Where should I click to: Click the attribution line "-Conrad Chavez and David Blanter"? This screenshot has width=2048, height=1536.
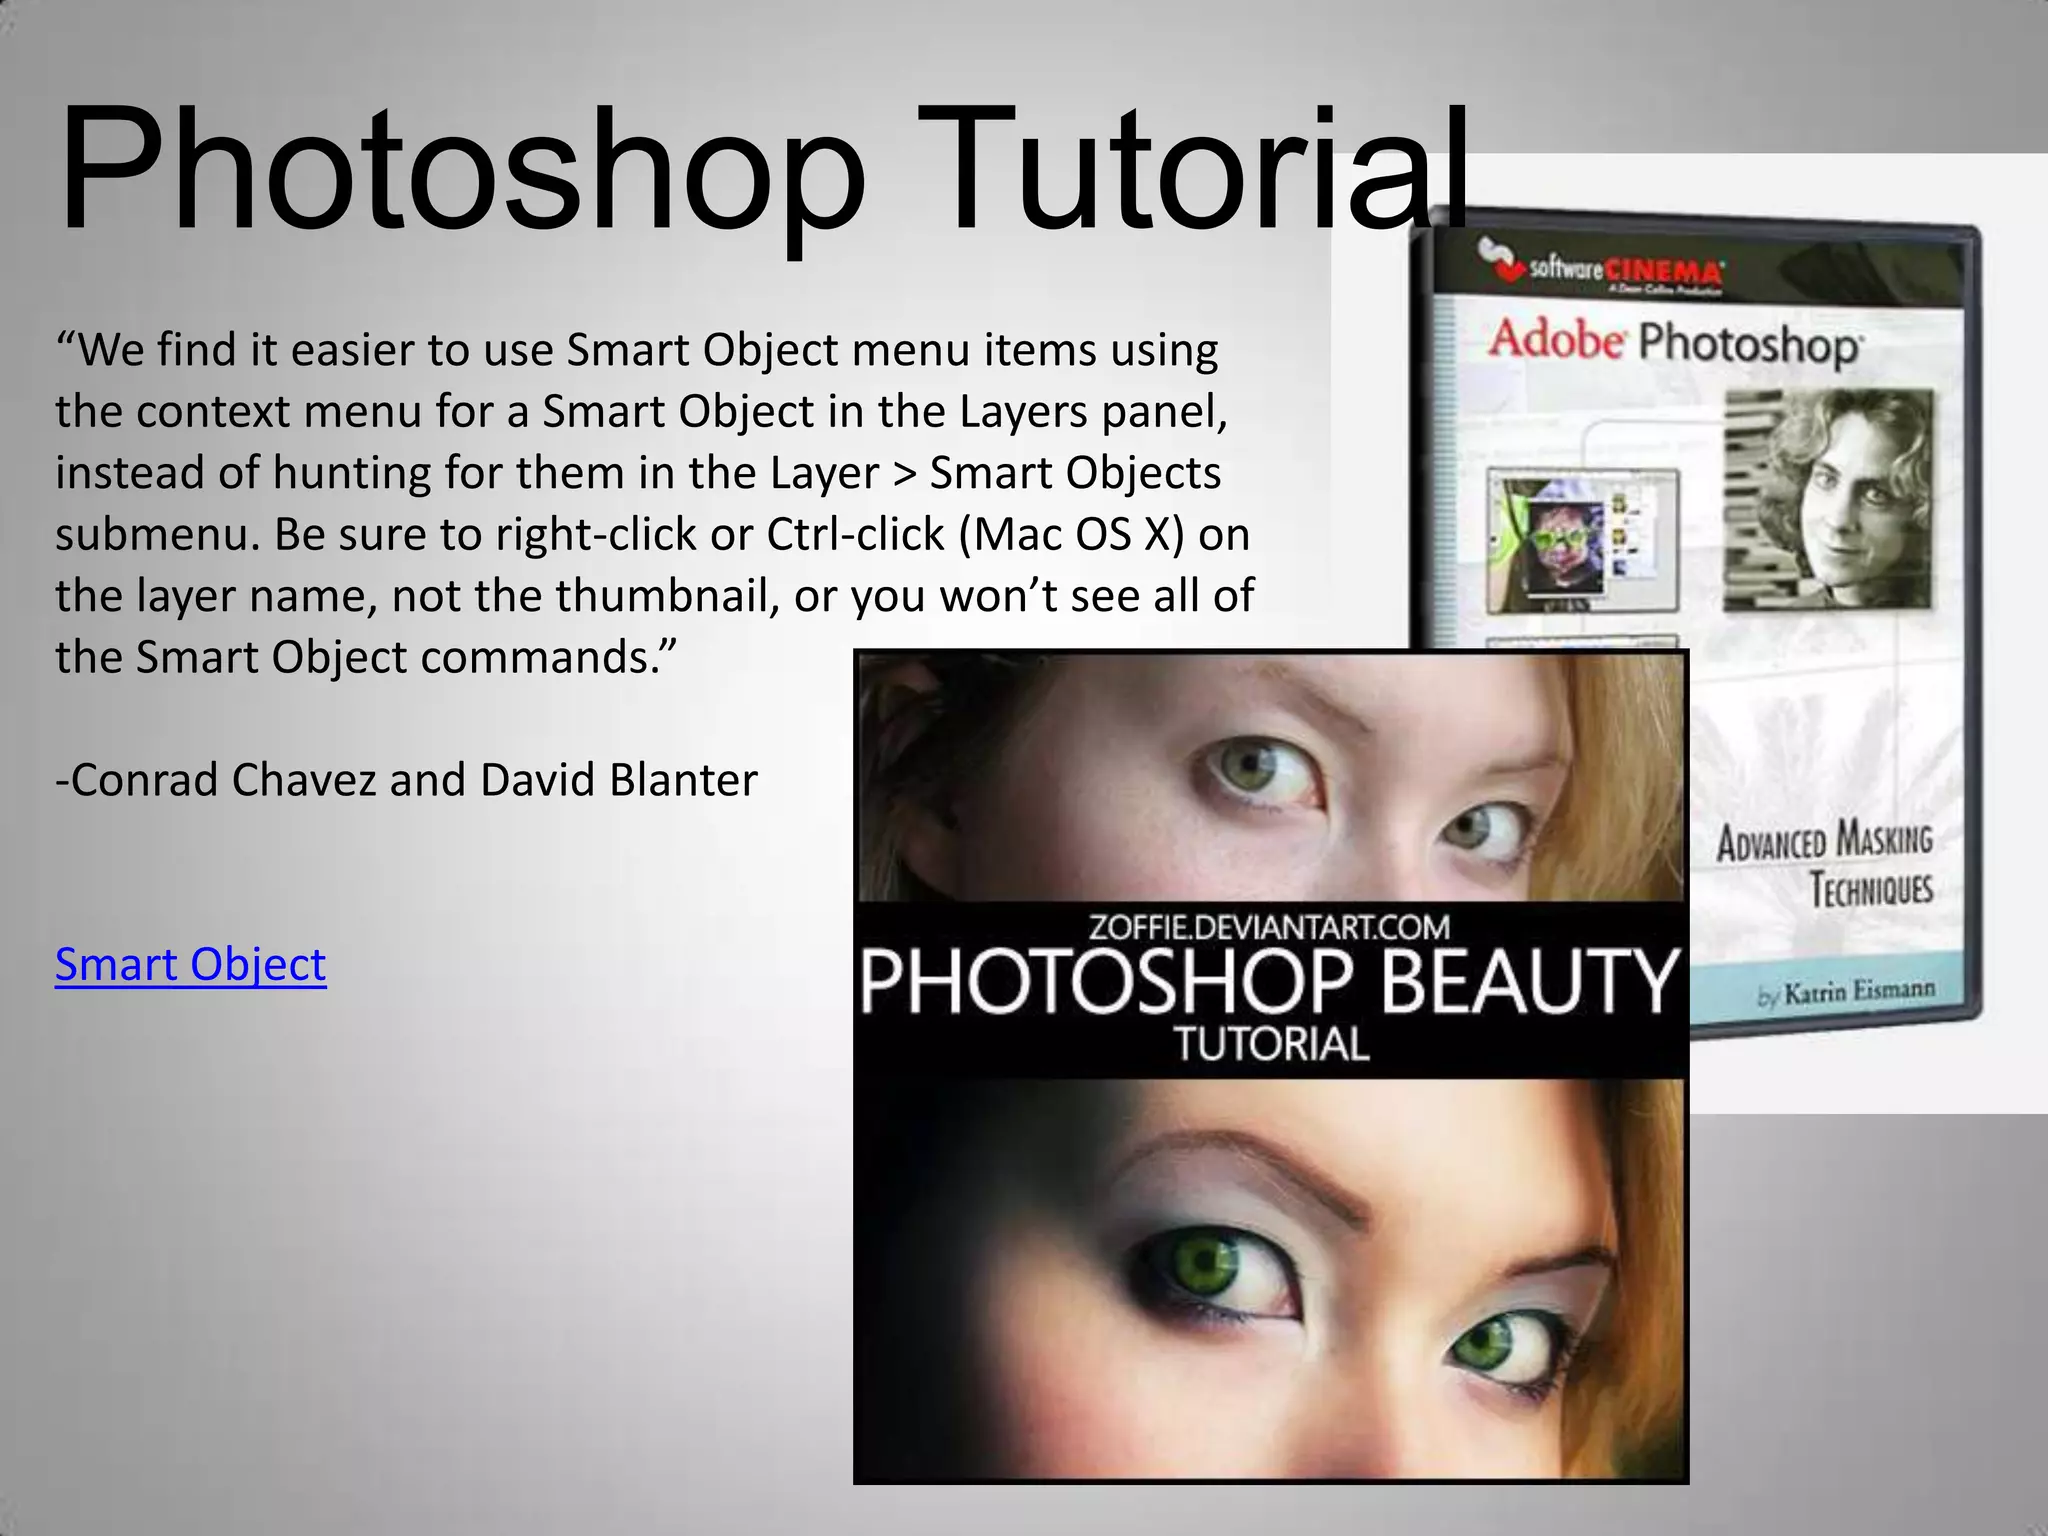point(406,780)
